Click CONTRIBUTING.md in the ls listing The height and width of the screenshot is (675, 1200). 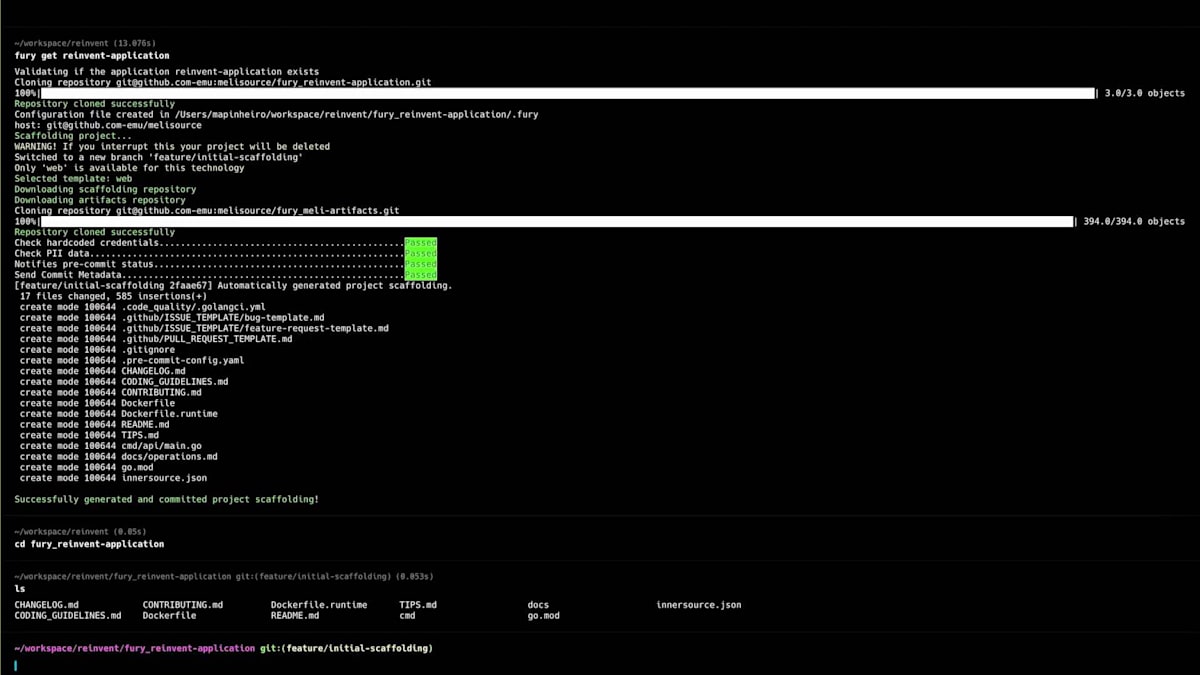[x=183, y=605]
